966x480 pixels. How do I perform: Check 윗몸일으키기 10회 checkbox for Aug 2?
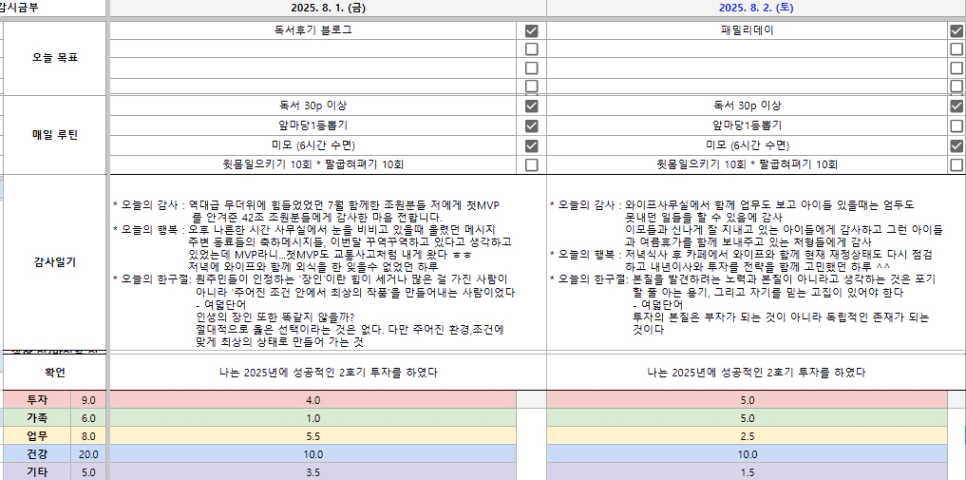point(956,165)
